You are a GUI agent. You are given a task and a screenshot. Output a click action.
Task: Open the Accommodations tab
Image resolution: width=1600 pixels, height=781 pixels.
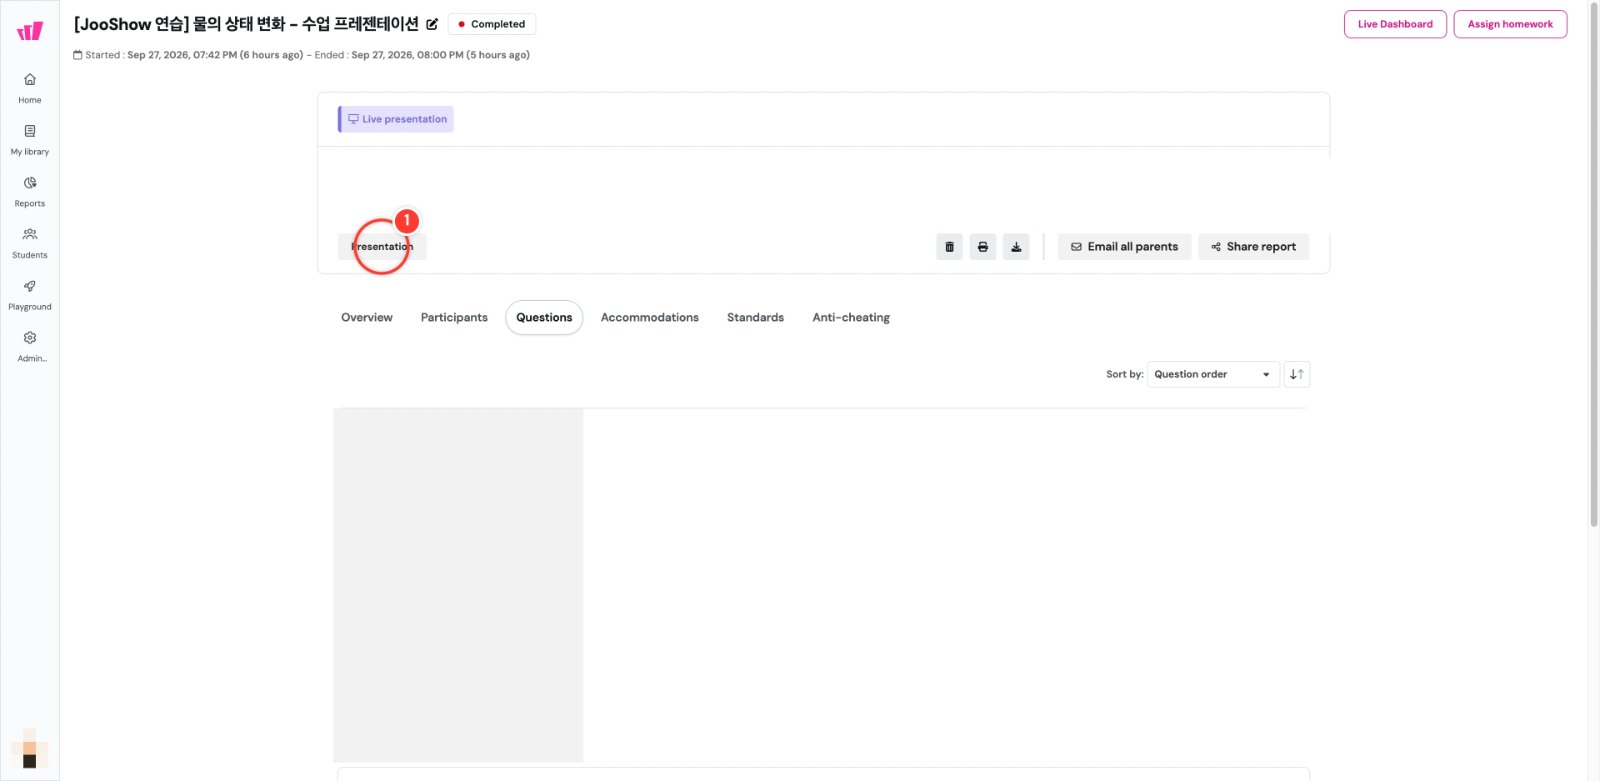pyautogui.click(x=650, y=318)
